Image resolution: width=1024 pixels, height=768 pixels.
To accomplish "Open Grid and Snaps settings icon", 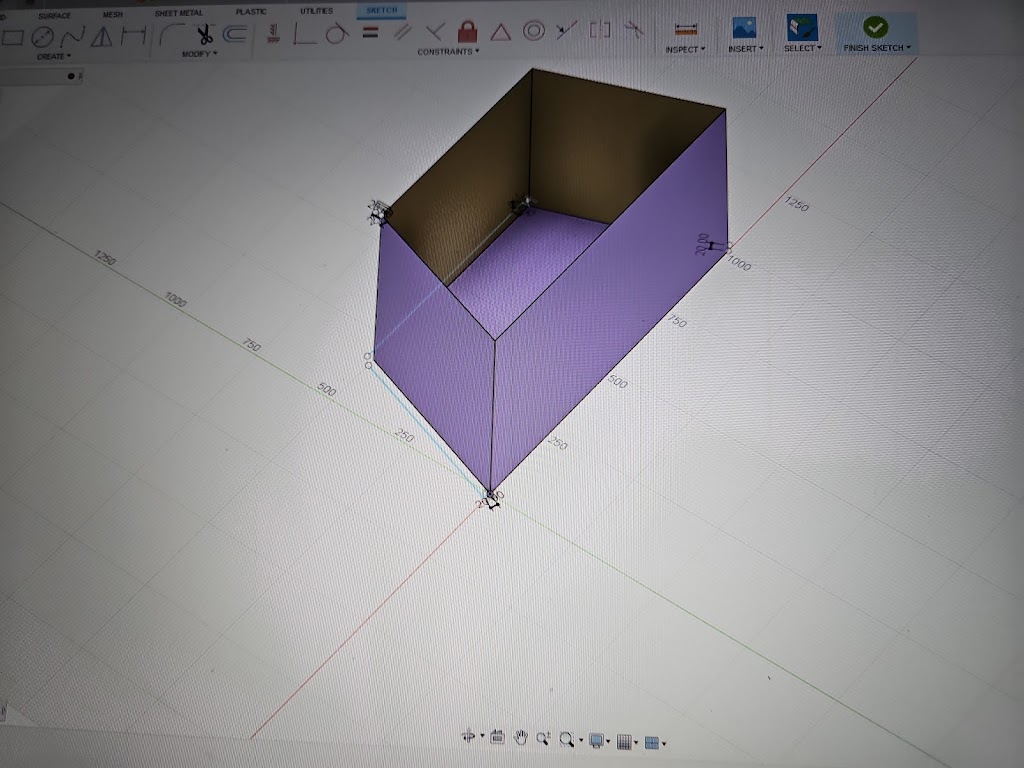I will (x=624, y=742).
